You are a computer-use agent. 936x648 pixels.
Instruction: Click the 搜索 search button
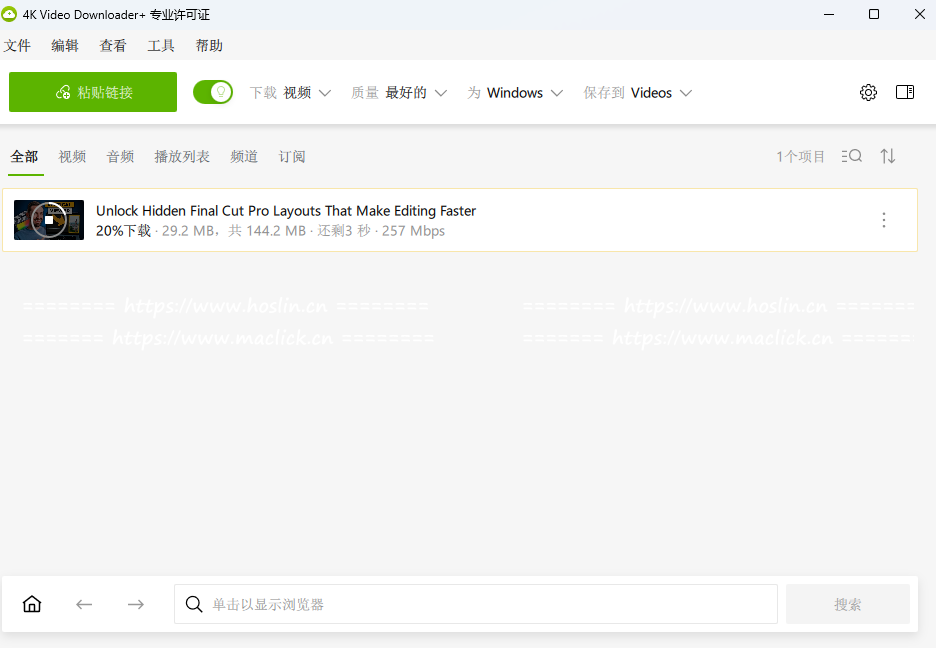click(848, 604)
